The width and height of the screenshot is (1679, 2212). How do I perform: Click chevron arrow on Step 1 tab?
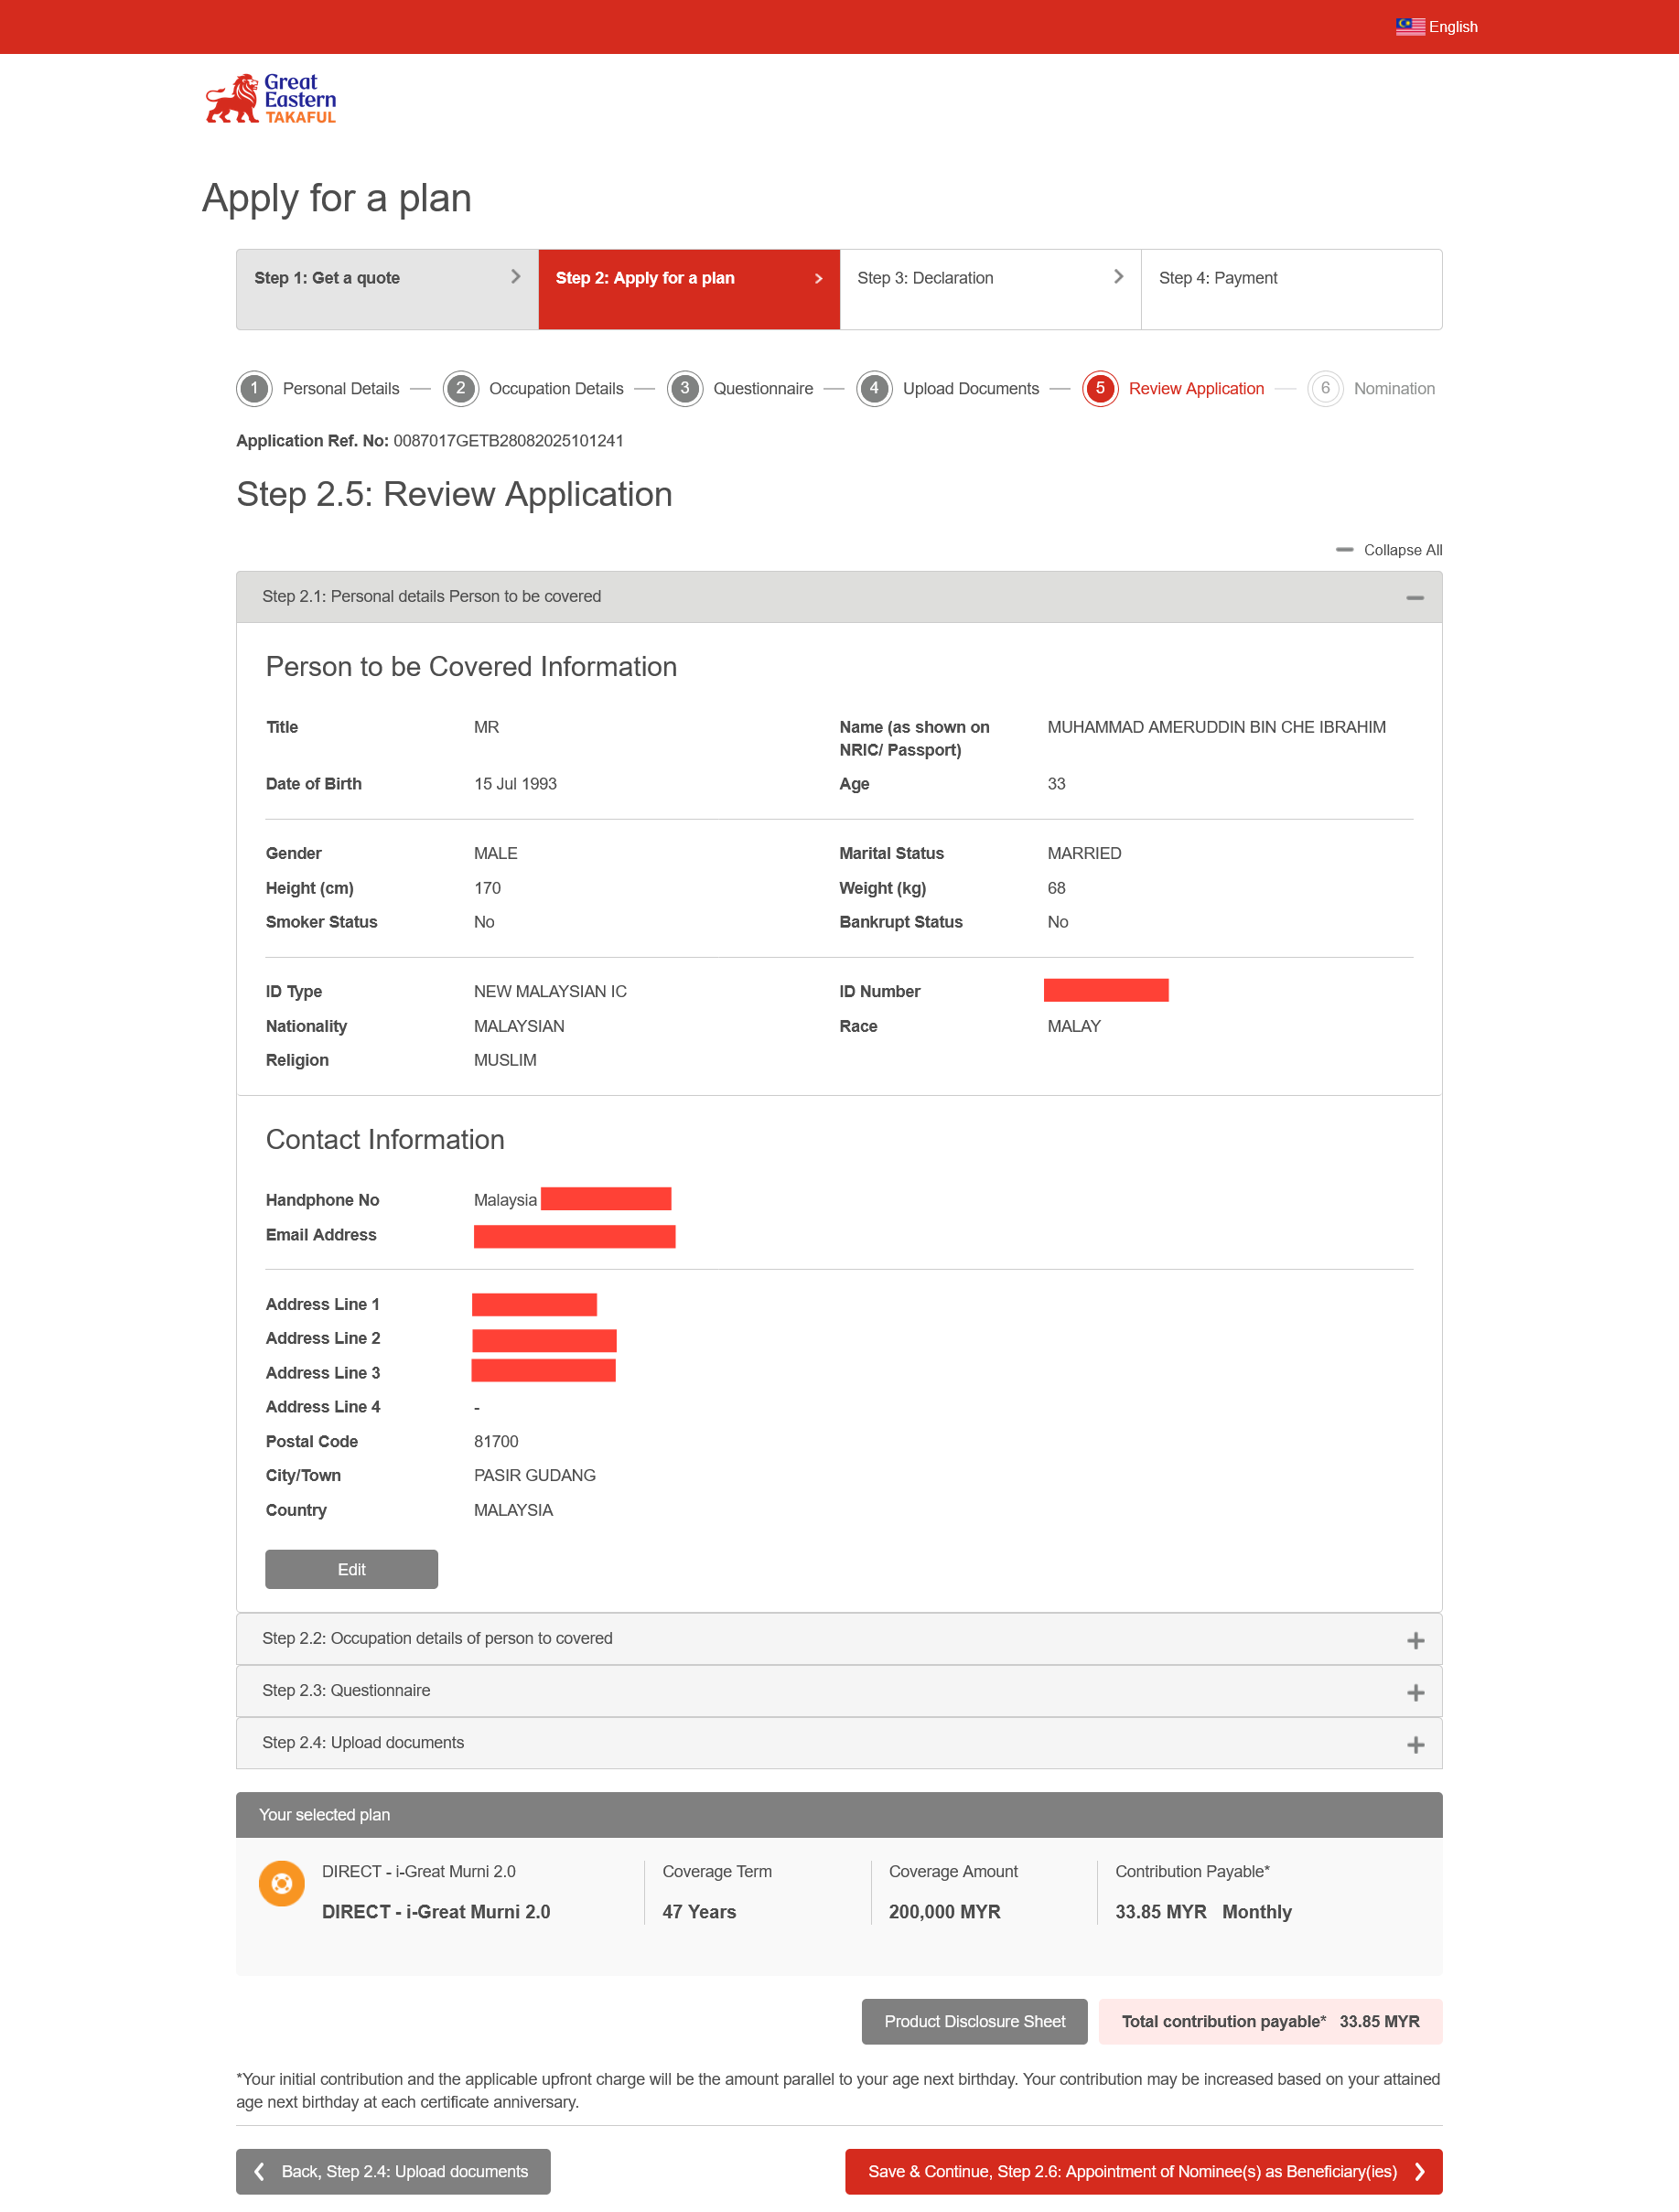point(516,277)
